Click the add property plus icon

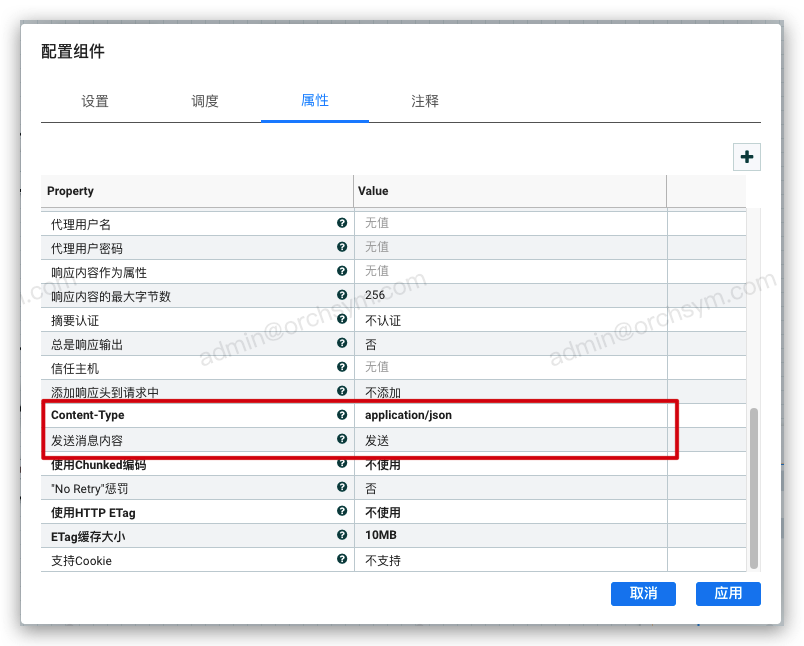(x=747, y=157)
